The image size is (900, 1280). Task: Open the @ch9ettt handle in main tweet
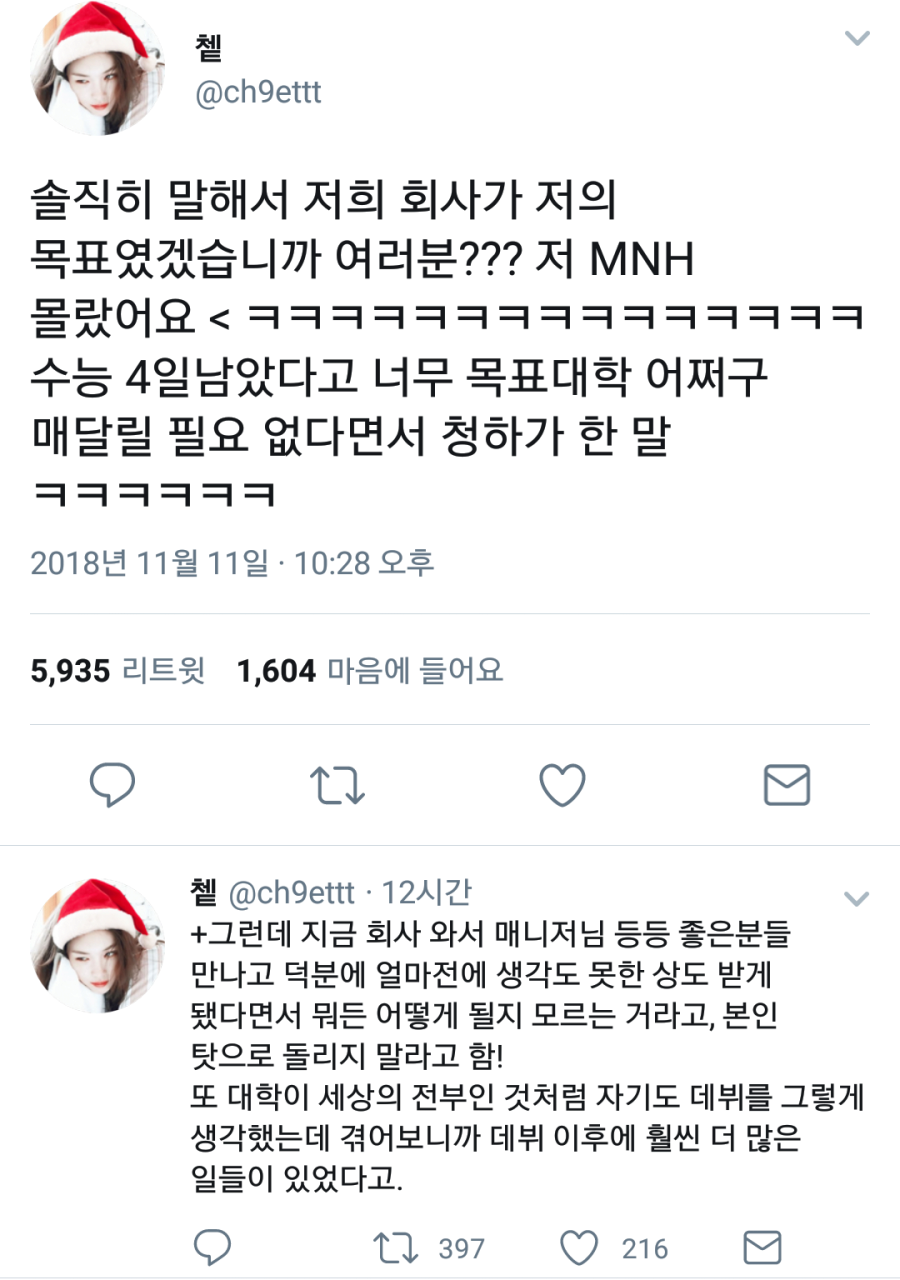coord(258,94)
